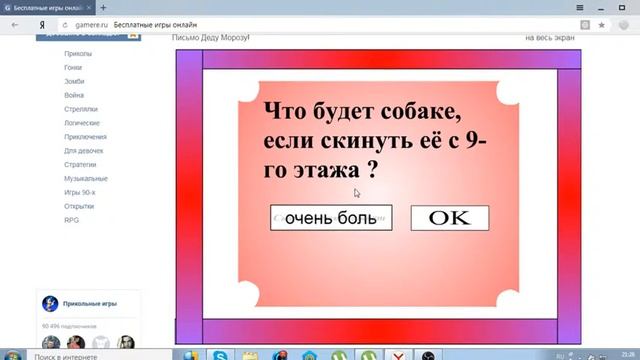Screen dimensions: 640x360
Task: Open the first green uTorrent taskbar icon
Action: pos(339,355)
